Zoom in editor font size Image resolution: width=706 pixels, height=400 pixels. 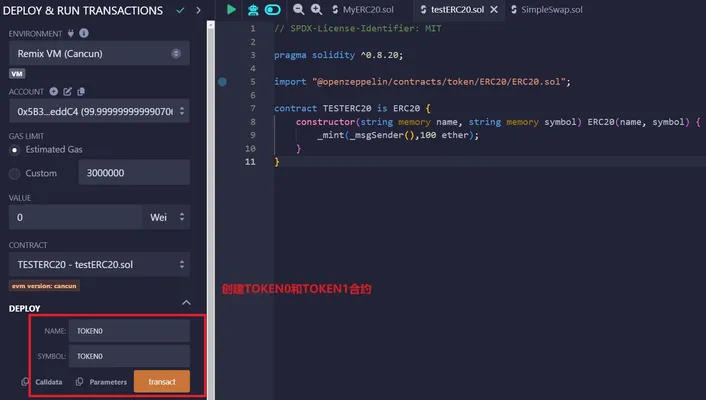[317, 9]
